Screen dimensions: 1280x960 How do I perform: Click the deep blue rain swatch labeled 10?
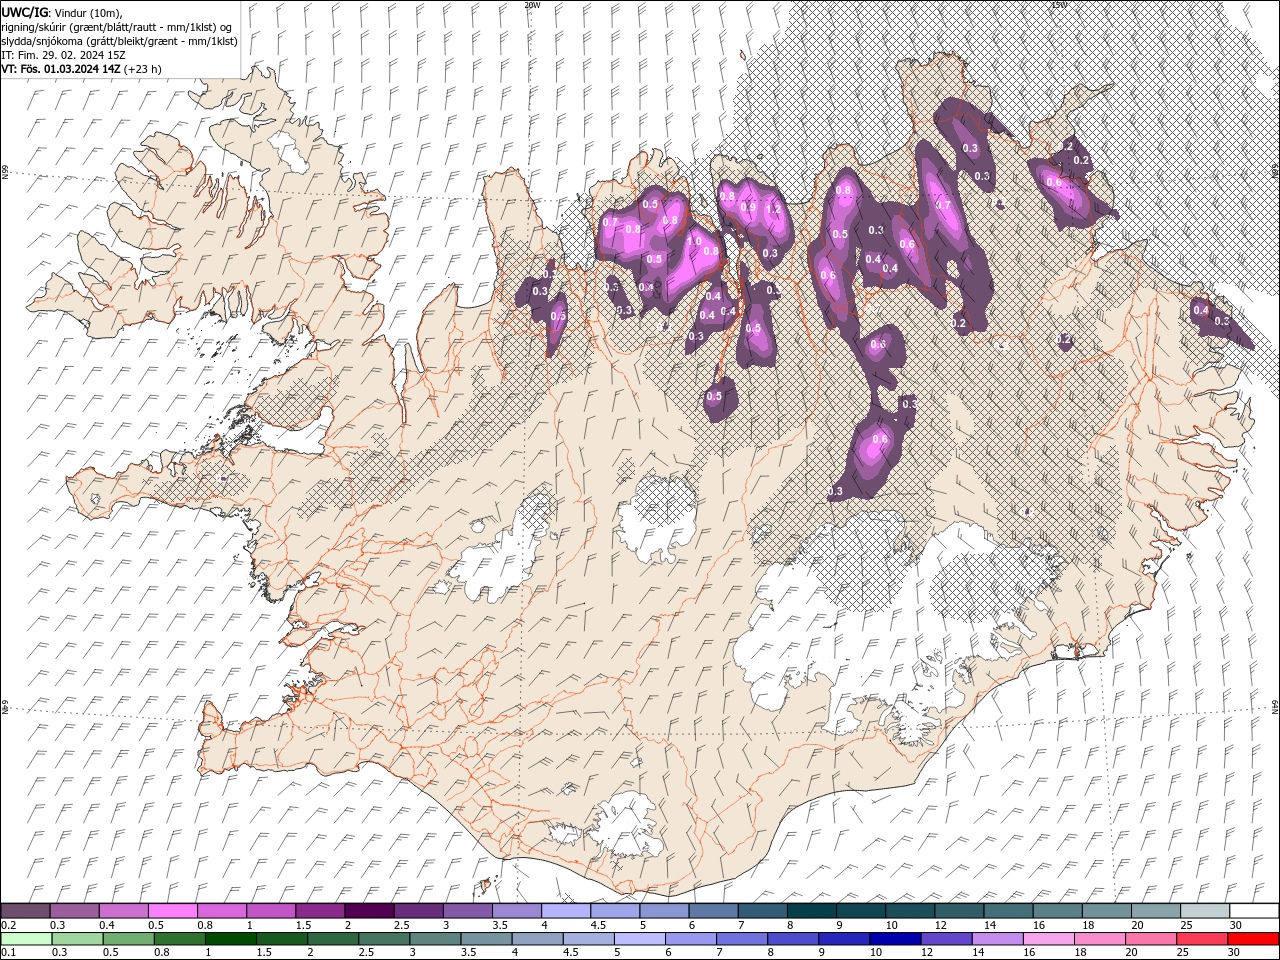[895, 939]
